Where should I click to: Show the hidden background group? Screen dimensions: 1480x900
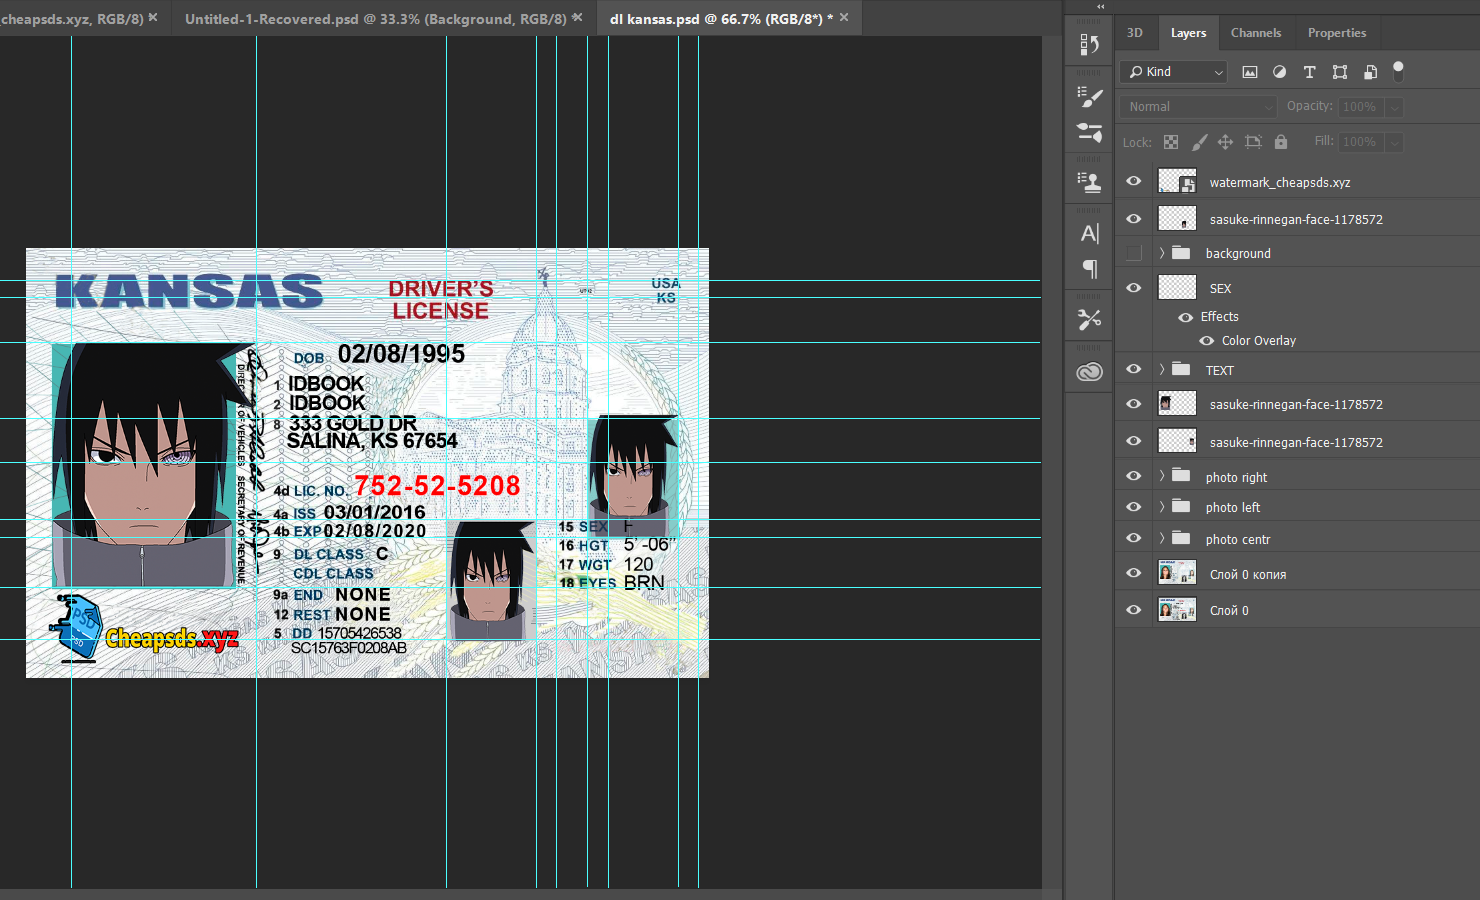click(x=1133, y=253)
